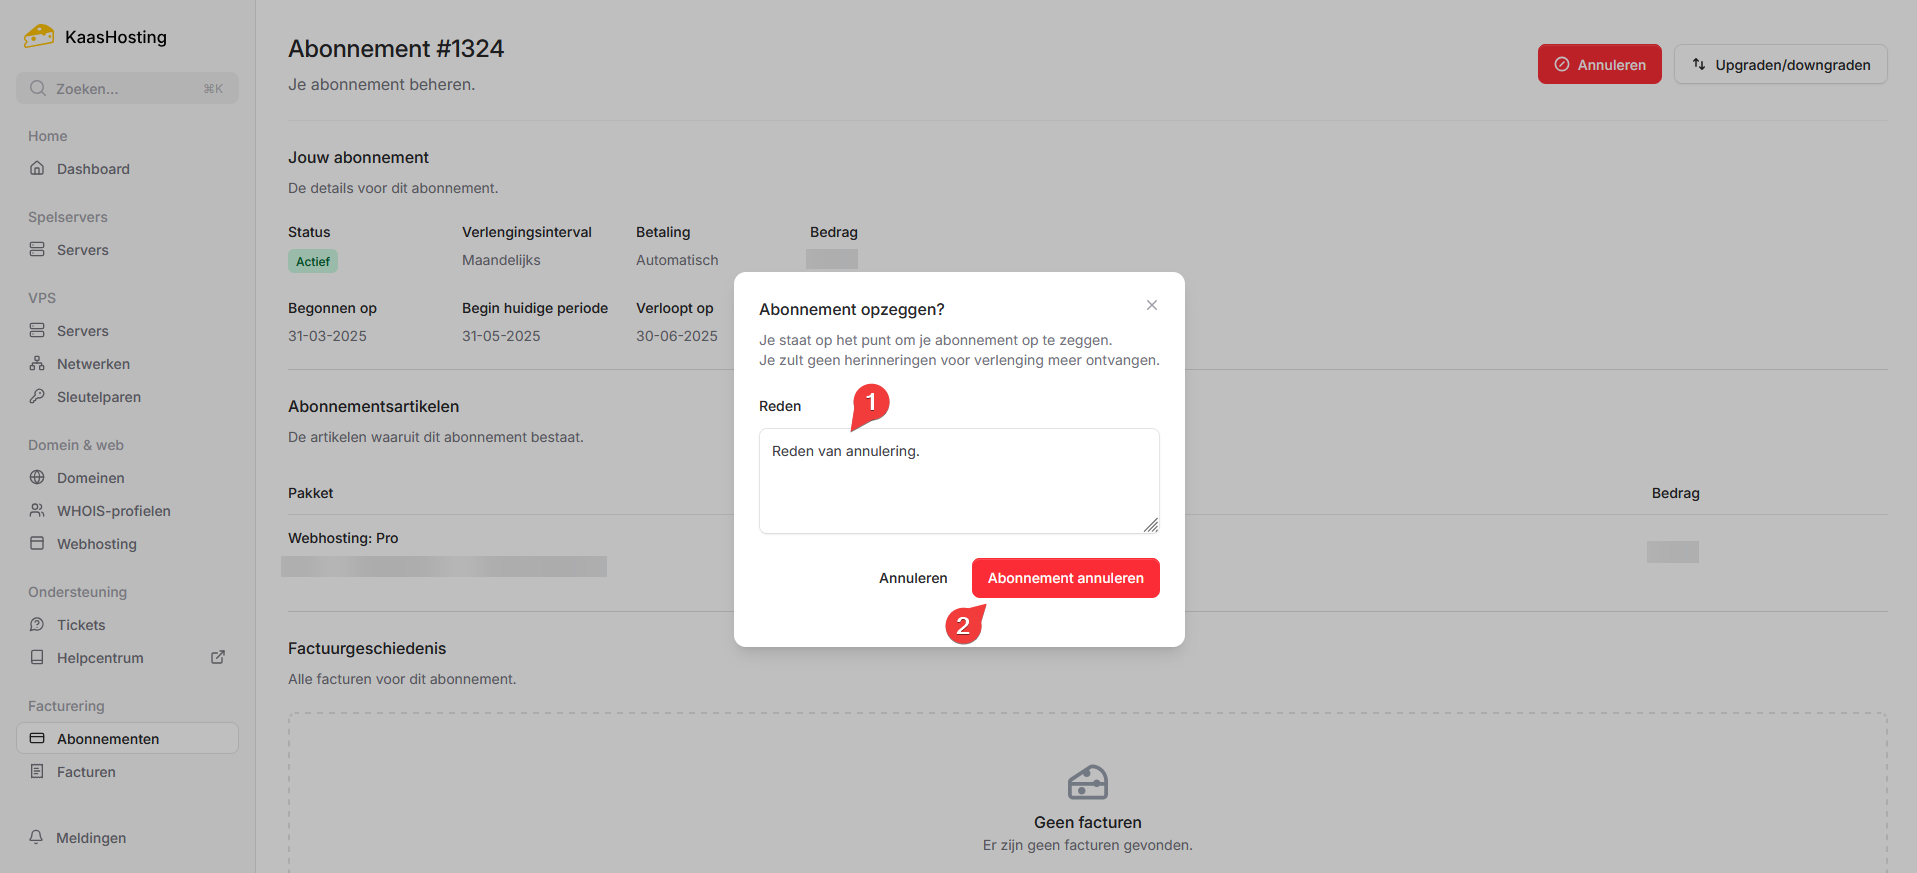
Task: Click the Reden van annulering text area
Action: [958, 481]
